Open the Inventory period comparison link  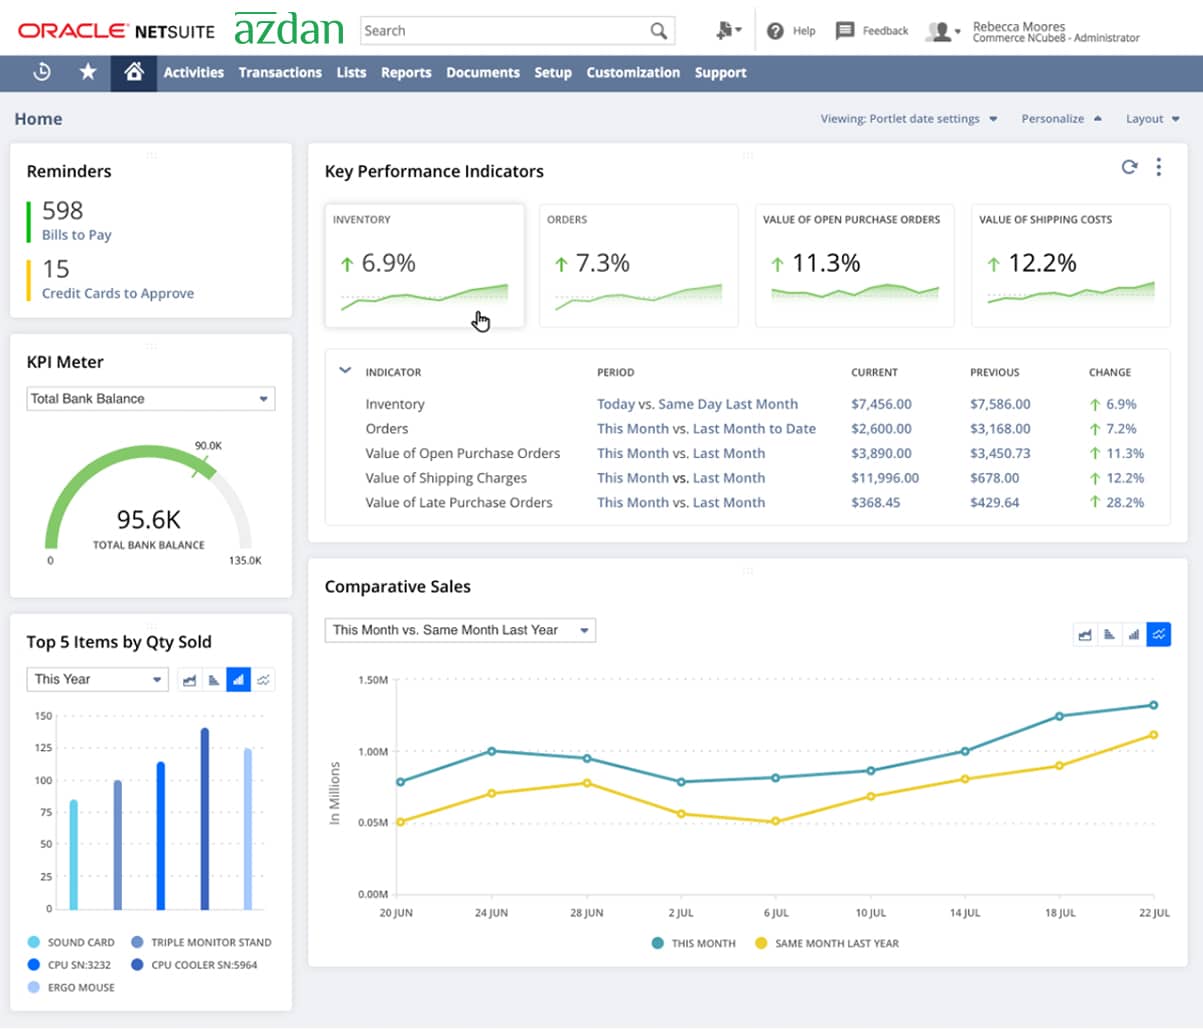coord(697,404)
